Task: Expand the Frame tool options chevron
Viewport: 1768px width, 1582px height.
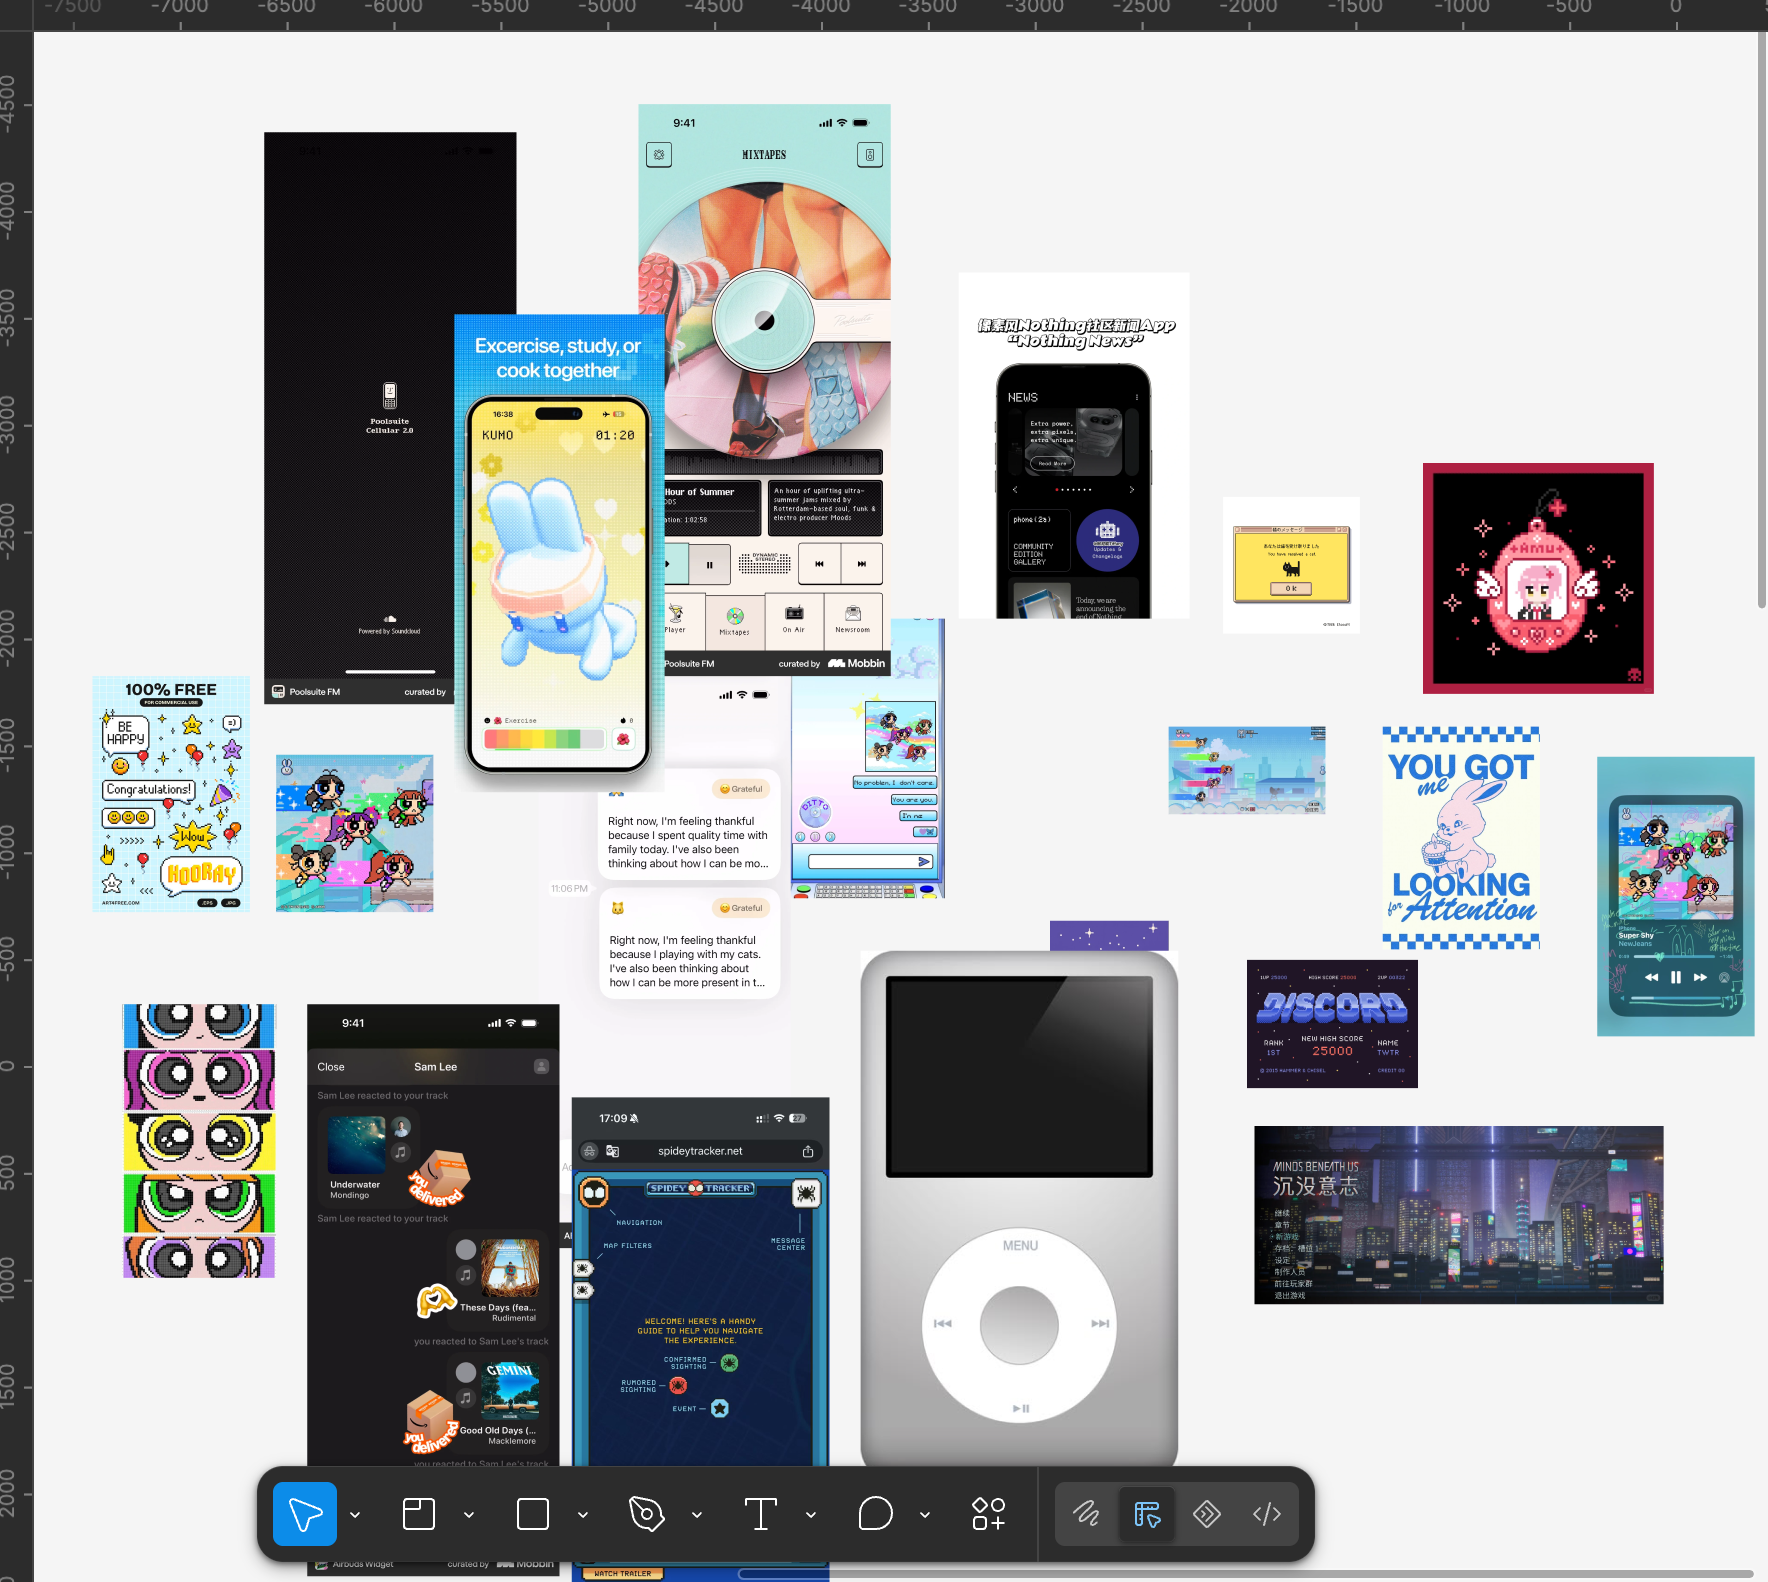Action: click(x=469, y=1515)
